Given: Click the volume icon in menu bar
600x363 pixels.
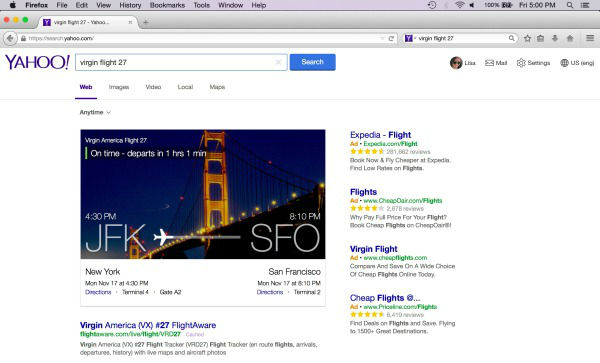Looking at the screenshot, I should coord(472,5).
